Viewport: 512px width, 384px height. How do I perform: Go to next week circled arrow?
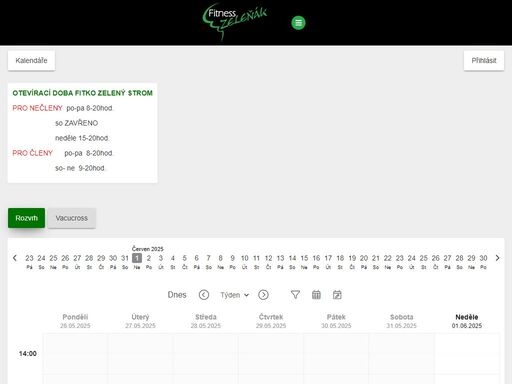pos(263,295)
